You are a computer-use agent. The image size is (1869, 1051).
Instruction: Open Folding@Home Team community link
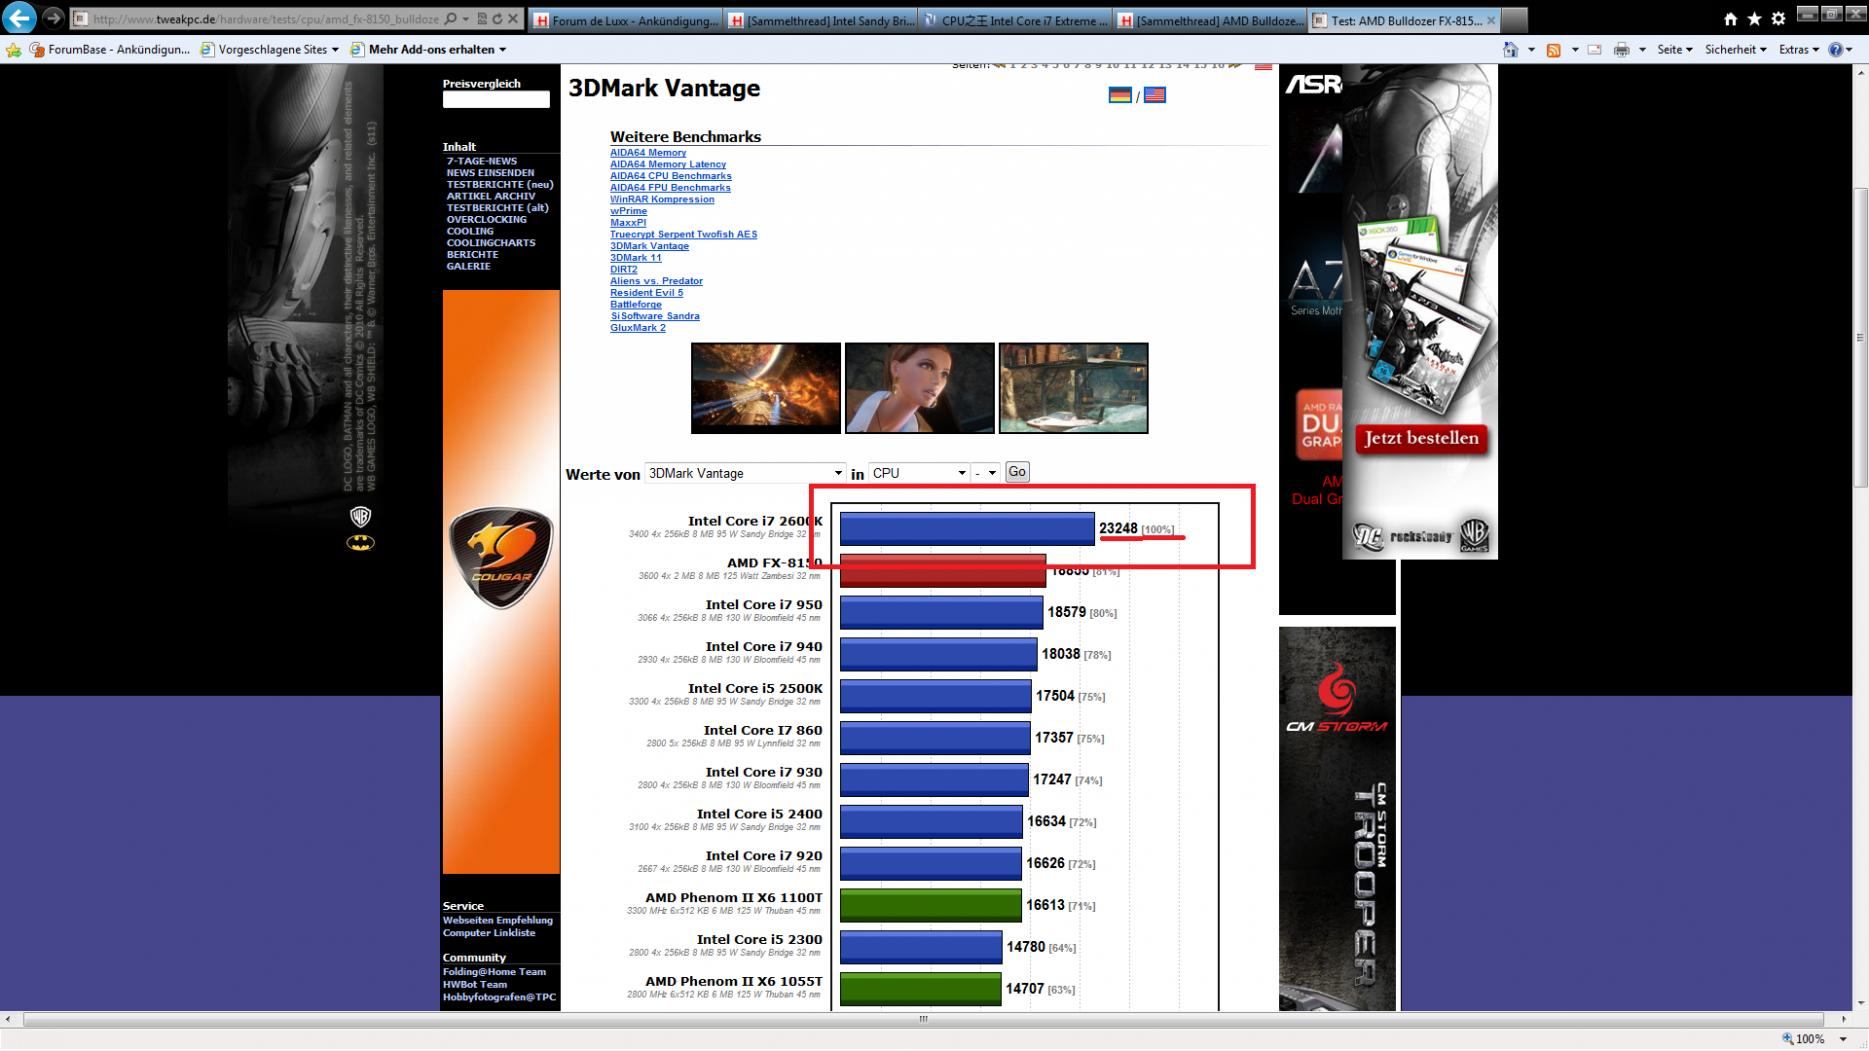pyautogui.click(x=495, y=972)
